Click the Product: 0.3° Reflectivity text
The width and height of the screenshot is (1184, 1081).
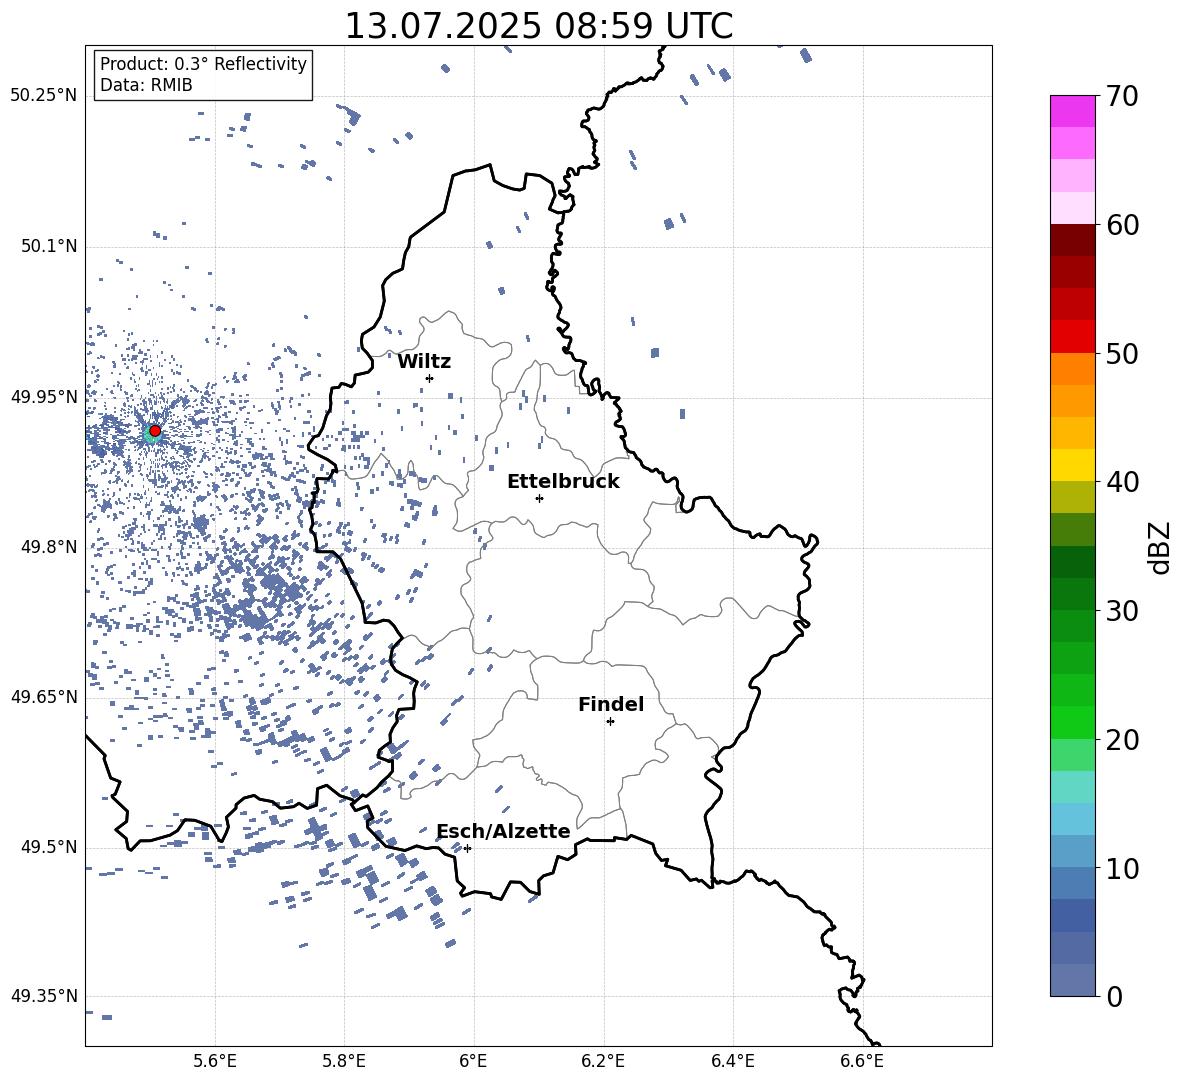point(203,63)
